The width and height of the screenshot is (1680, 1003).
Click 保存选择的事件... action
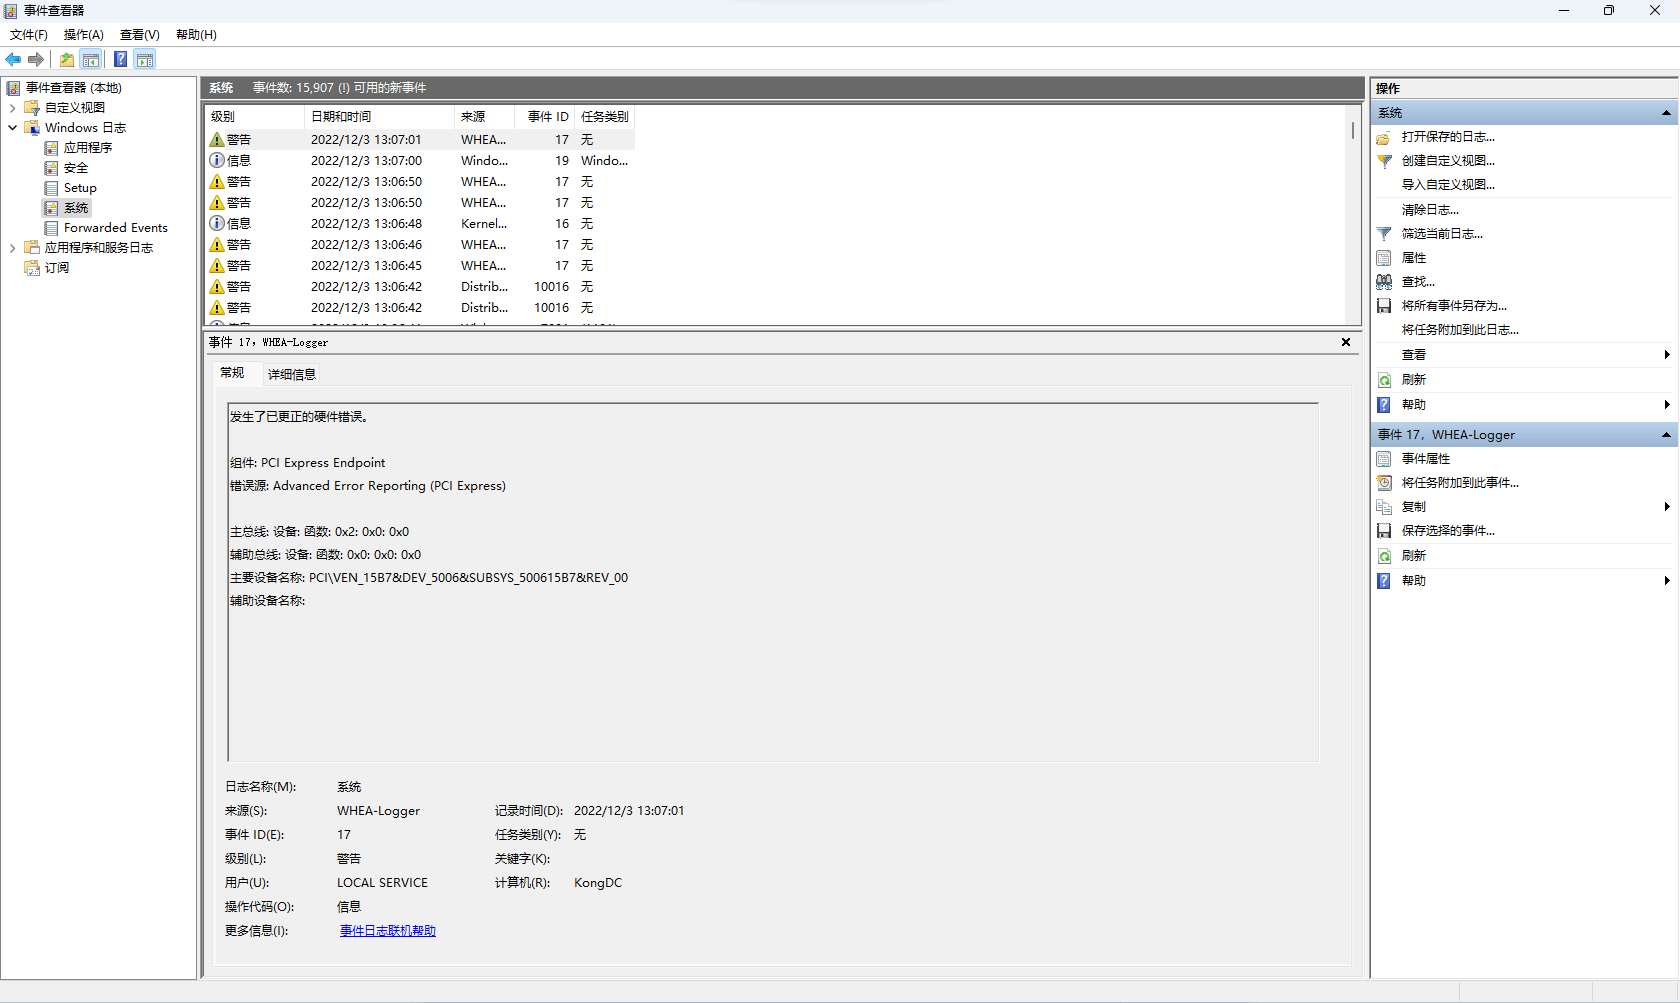click(1448, 531)
